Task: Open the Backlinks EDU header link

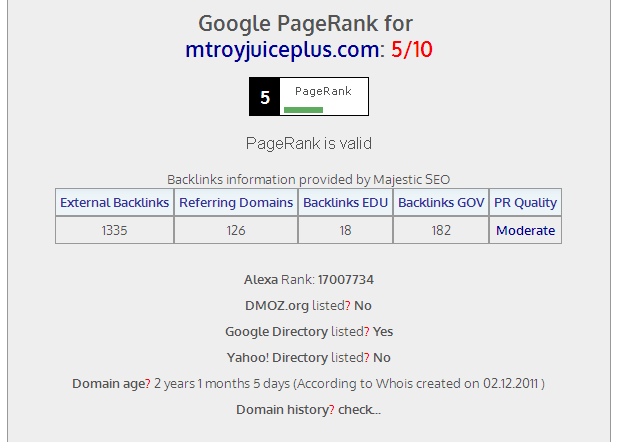Action: coord(345,202)
